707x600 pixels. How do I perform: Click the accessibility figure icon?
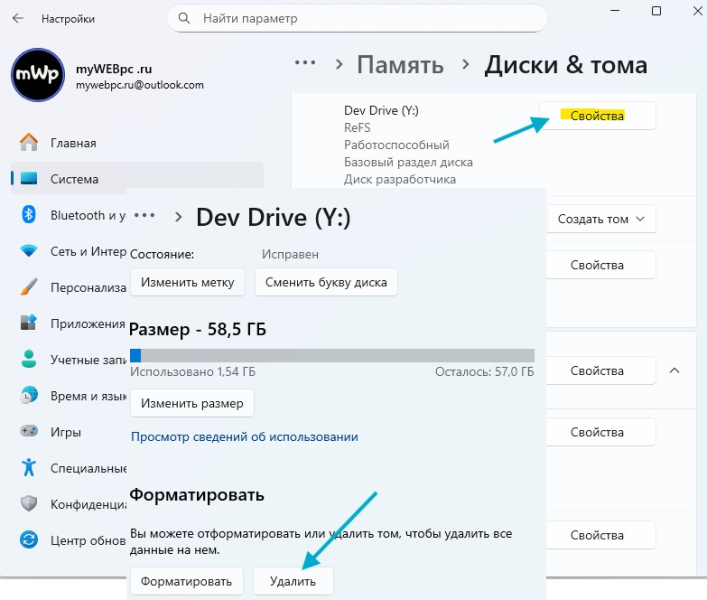coord(29,467)
